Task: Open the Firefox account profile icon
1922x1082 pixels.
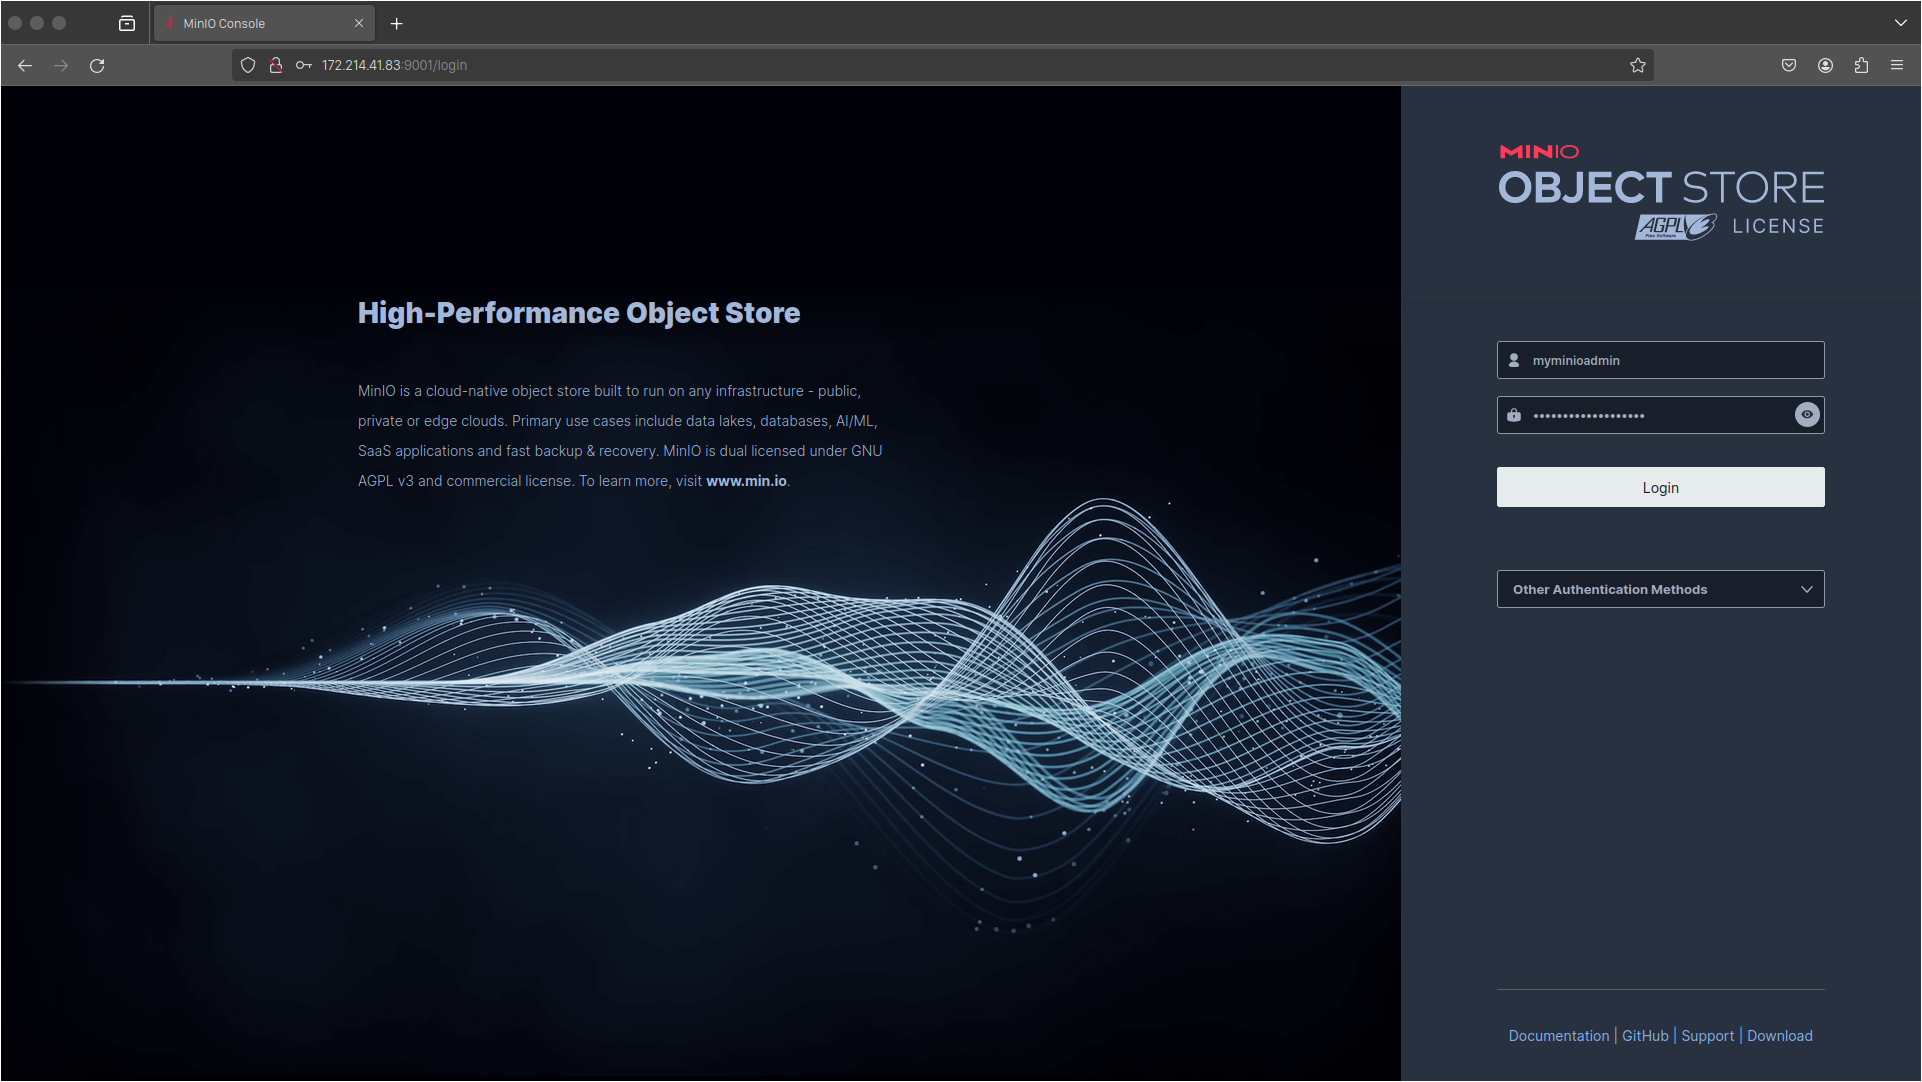Action: click(x=1825, y=65)
